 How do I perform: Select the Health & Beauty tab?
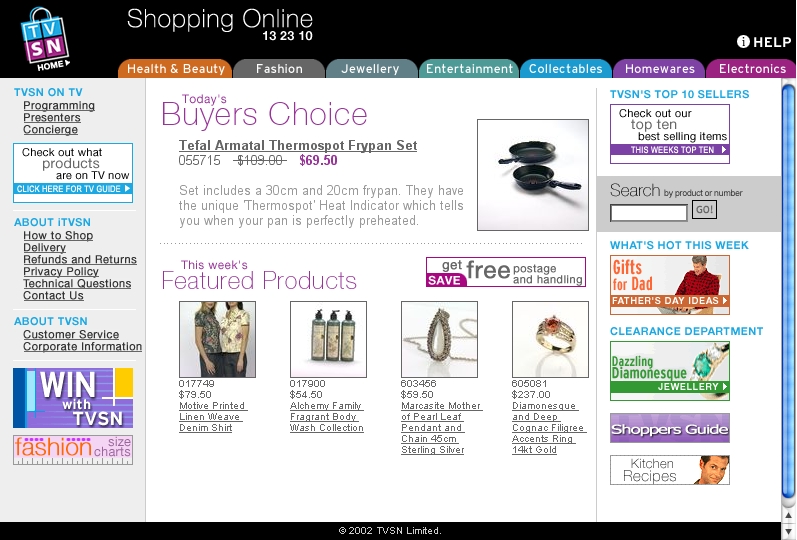(x=175, y=69)
